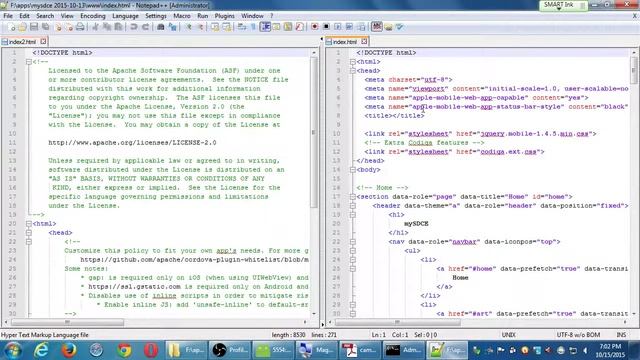Open the Plugins menu
The height and width of the screenshot is (360, 640).
point(224,16)
